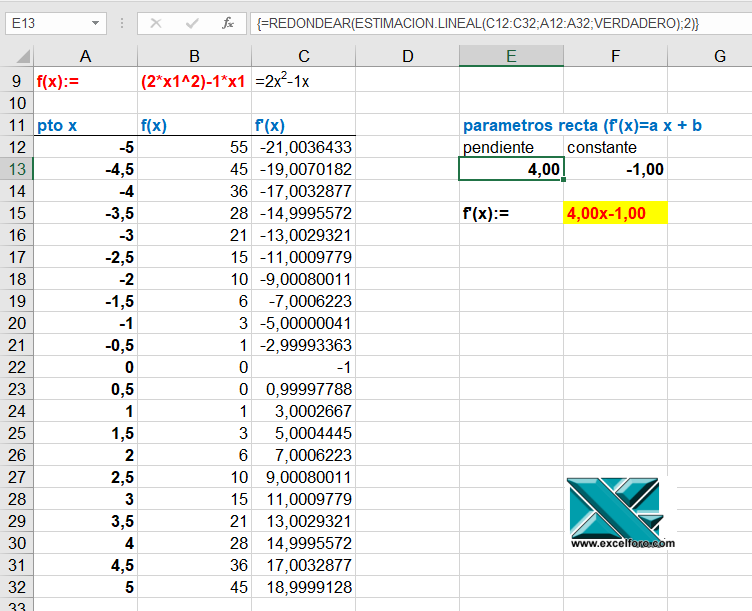This screenshot has width=752, height=611.
Task: Select column F header
Action: click(615, 57)
